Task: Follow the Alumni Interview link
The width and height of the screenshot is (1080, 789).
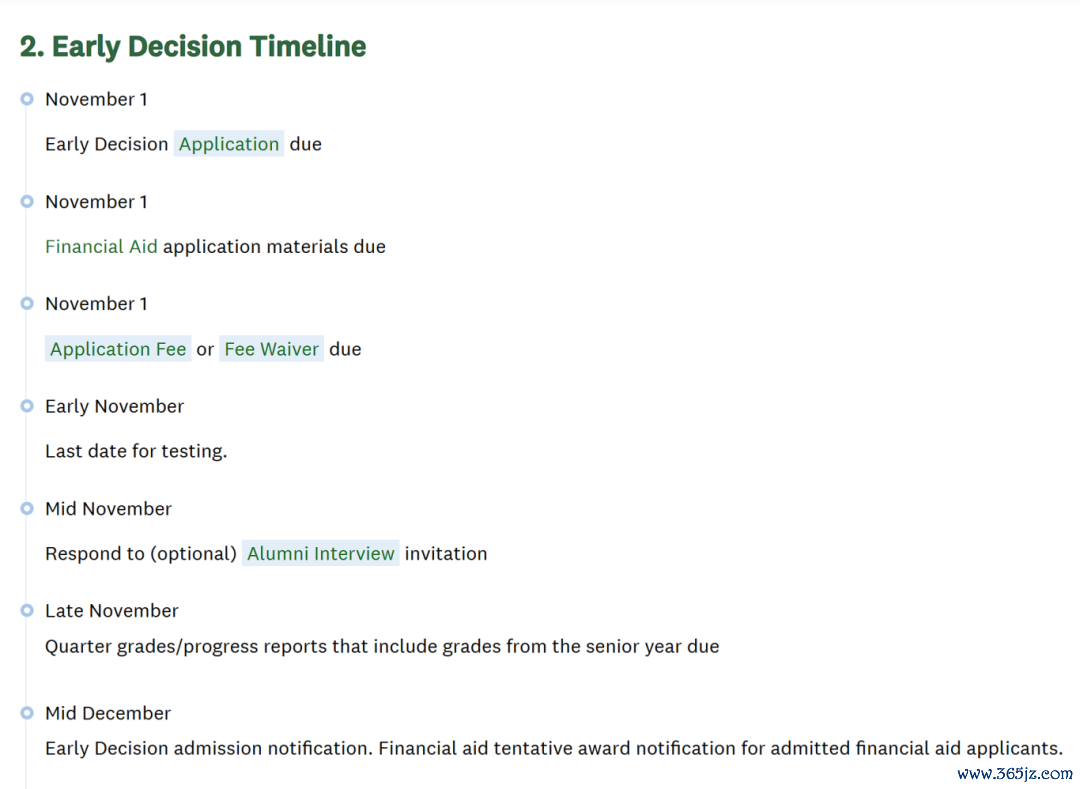Action: [320, 554]
